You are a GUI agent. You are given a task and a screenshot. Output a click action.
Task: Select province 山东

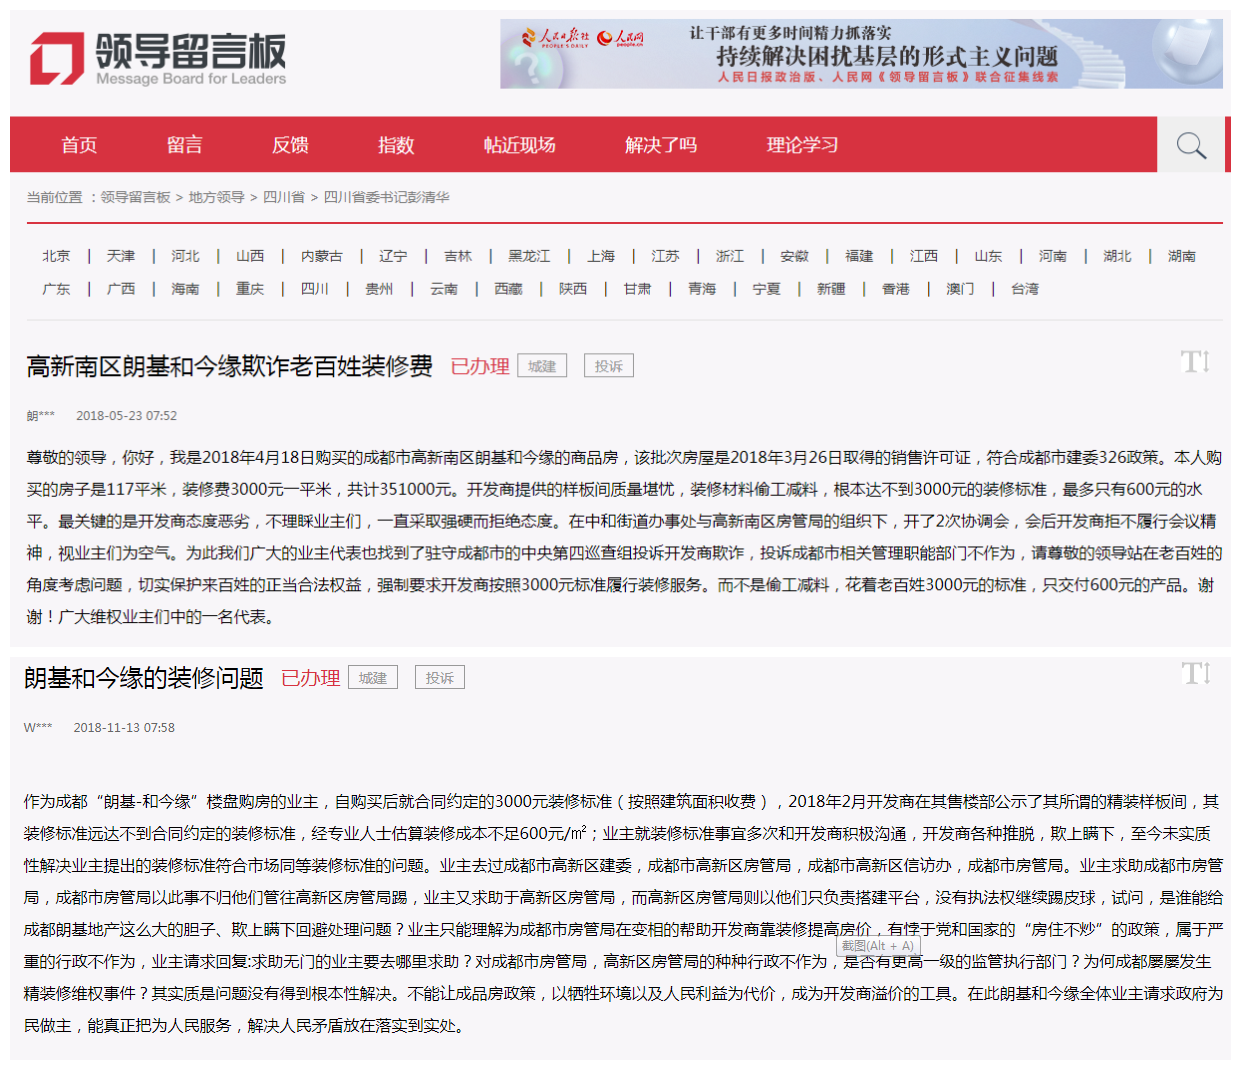pos(988,256)
